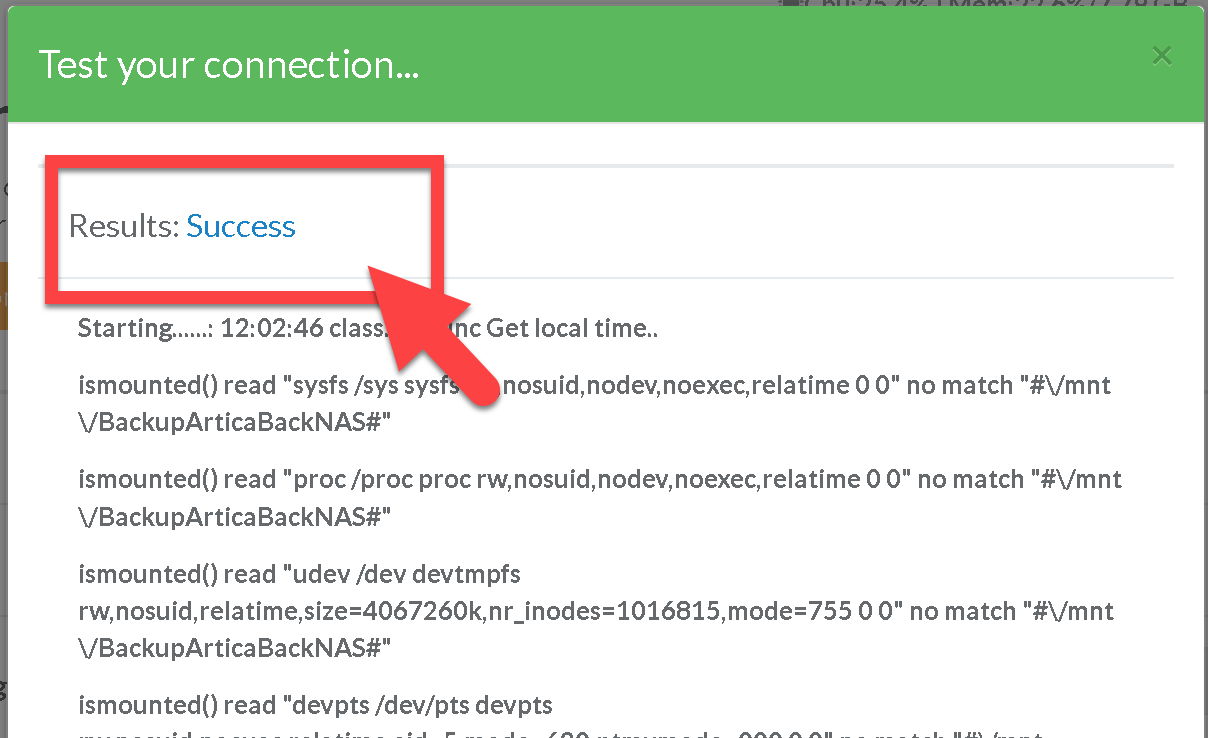
Task: Click the orange button at left edge
Action: pyautogui.click(x=3, y=295)
